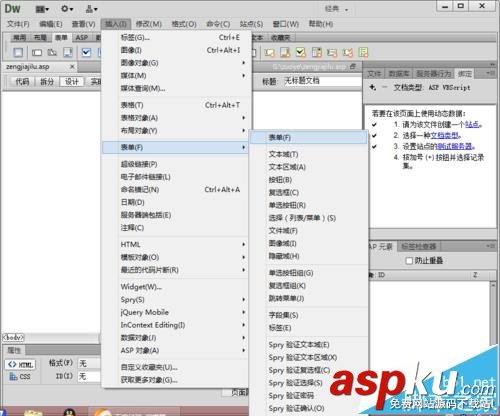
Task: Expand the 媒体(M) submenu
Action: tap(176, 76)
